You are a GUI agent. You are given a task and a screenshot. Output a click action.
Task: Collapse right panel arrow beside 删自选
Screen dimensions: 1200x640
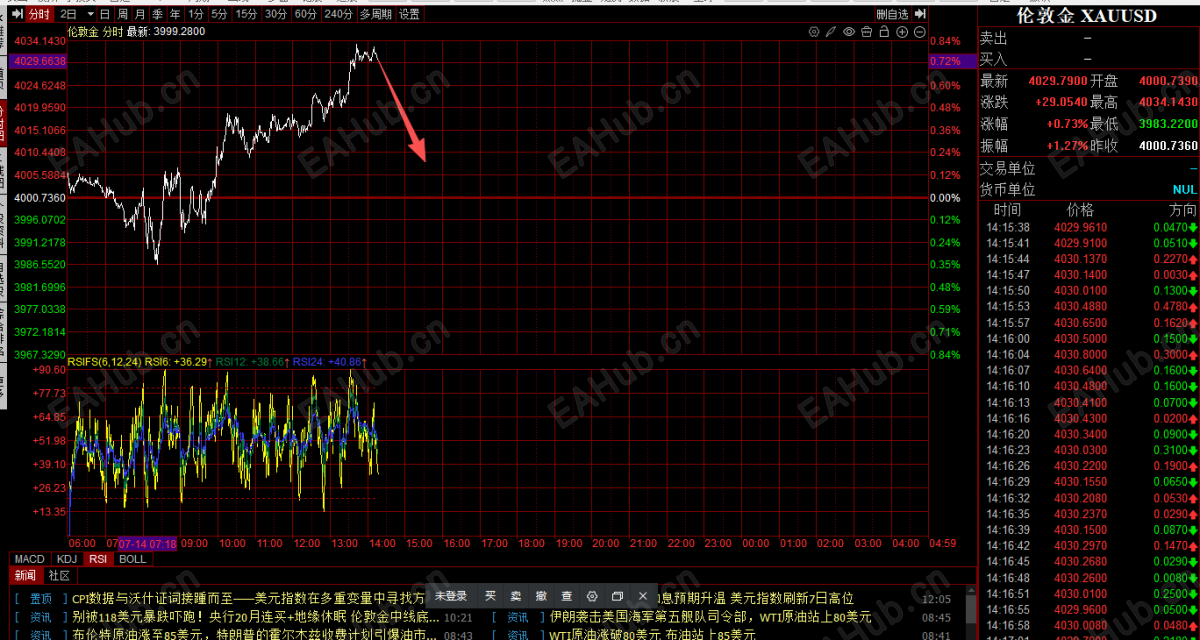click(x=918, y=14)
